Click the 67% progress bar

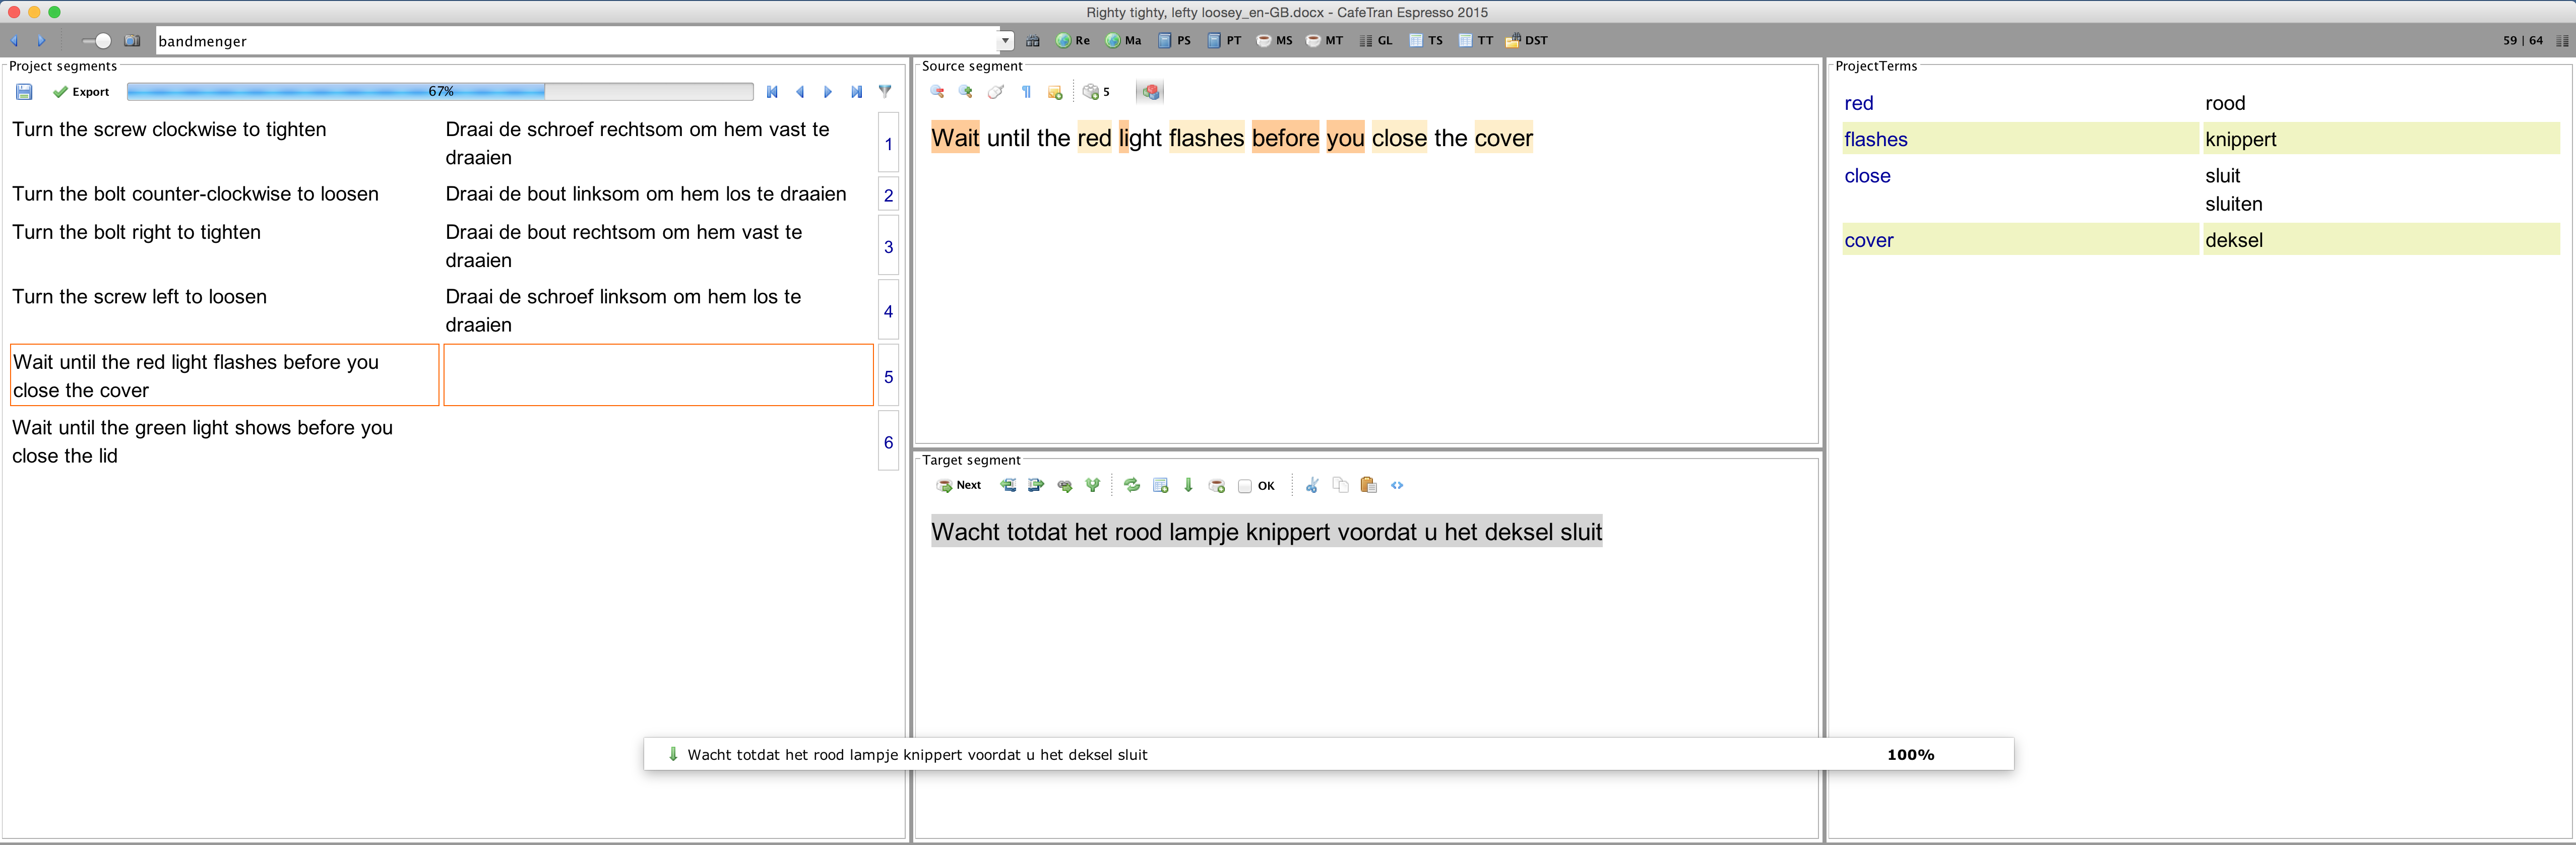[x=440, y=92]
